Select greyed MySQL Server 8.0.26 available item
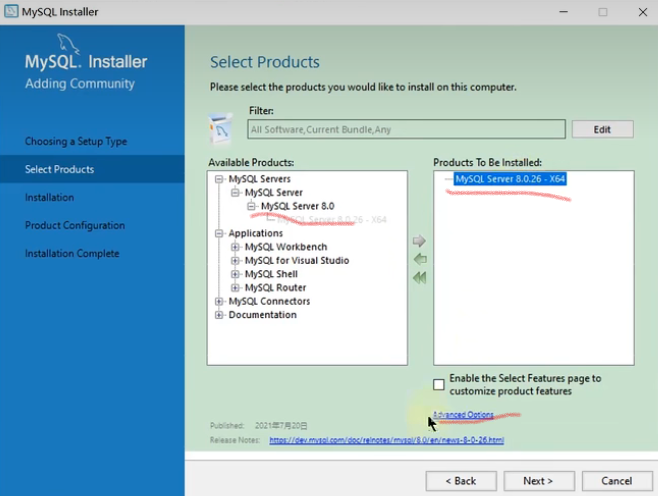The height and width of the screenshot is (496, 658). [332, 219]
